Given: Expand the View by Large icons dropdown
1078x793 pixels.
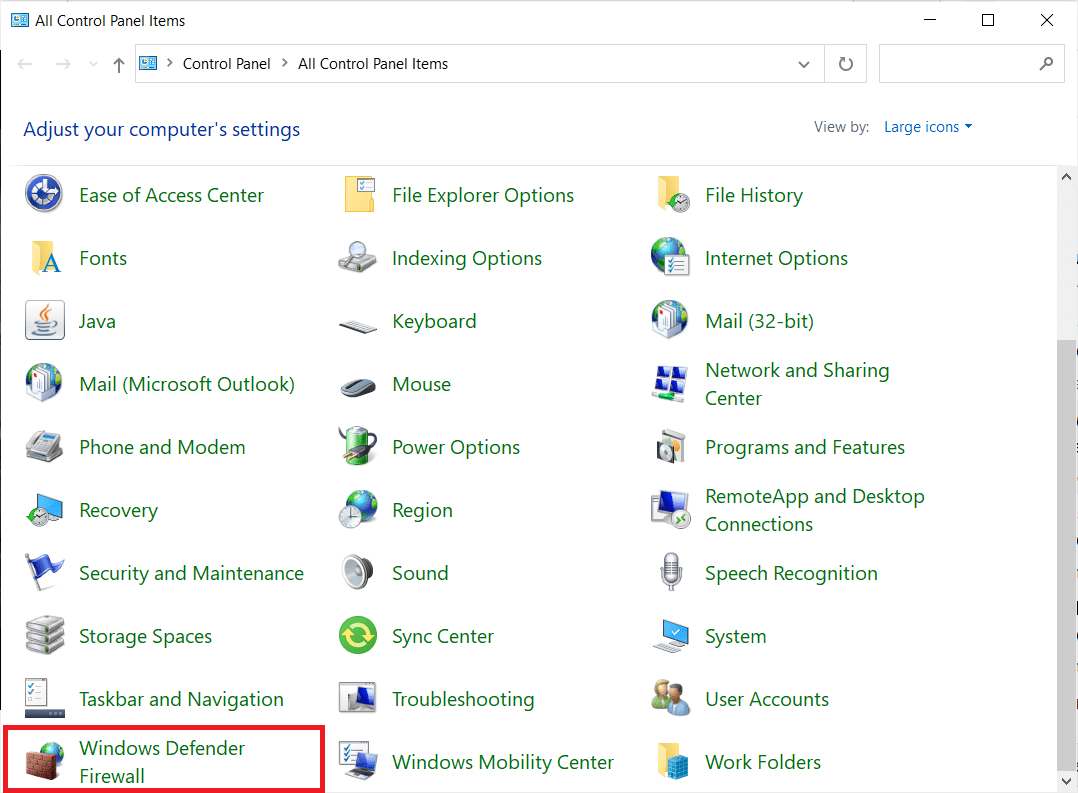Looking at the screenshot, I should point(928,127).
